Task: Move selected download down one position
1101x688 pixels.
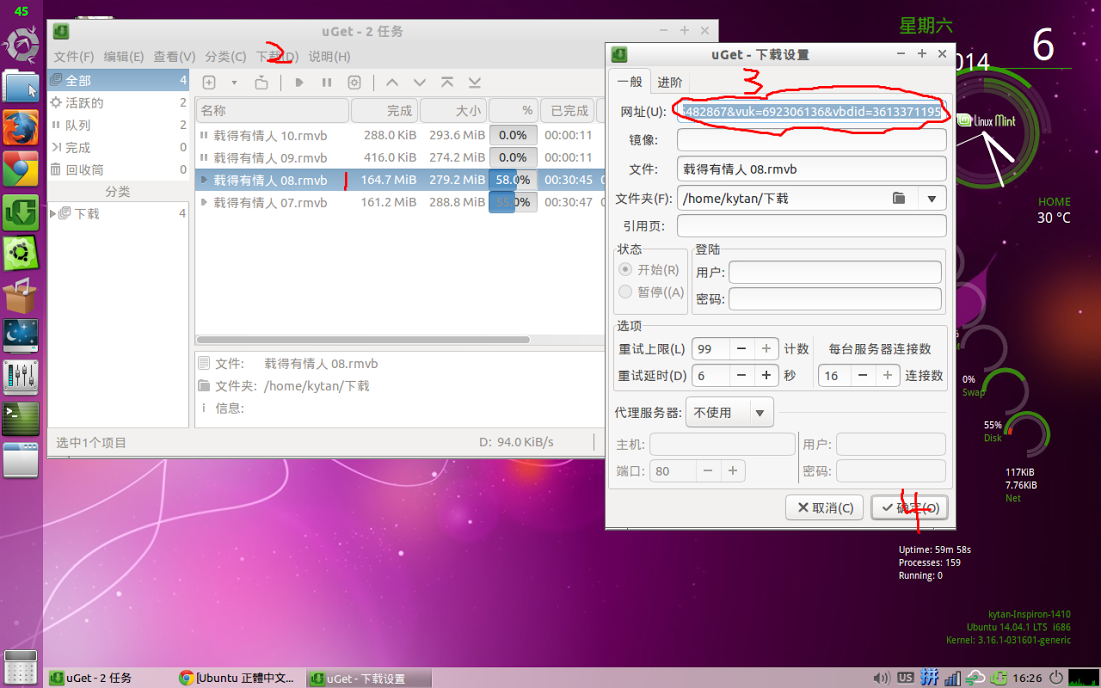Action: 419,83
